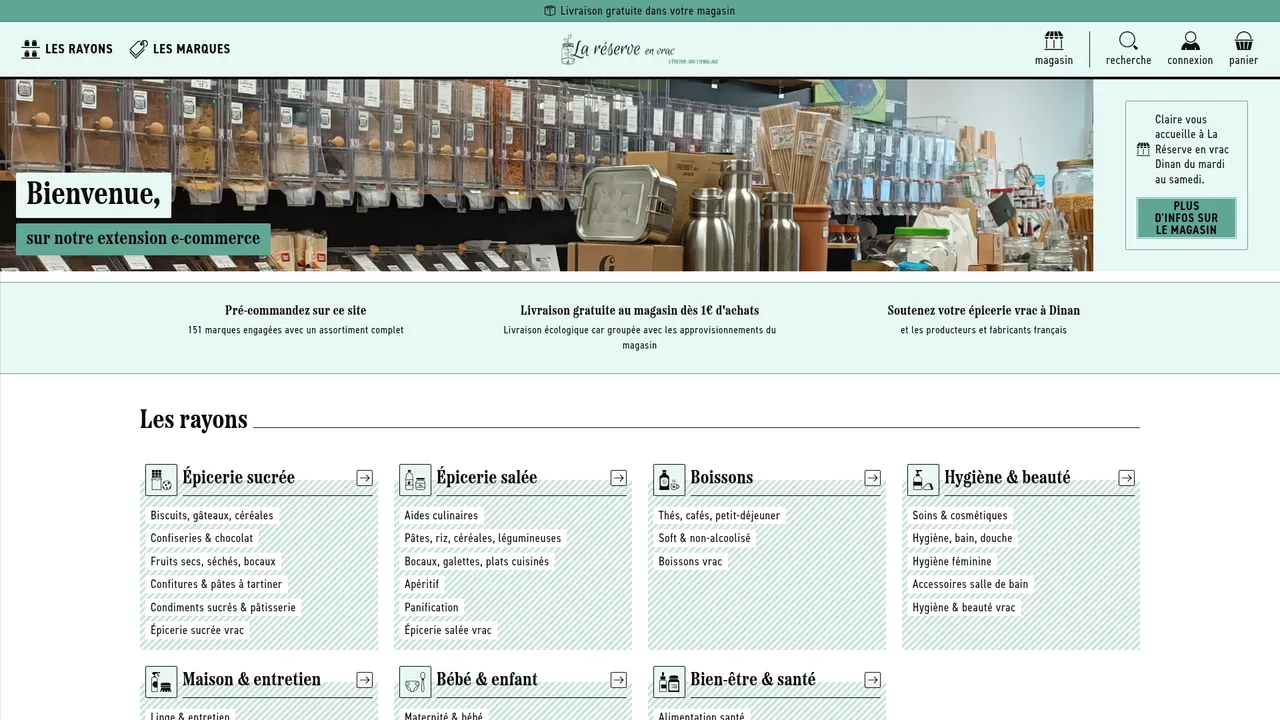Open Soins & cosmétiques link
This screenshot has width=1280, height=720.
point(960,516)
